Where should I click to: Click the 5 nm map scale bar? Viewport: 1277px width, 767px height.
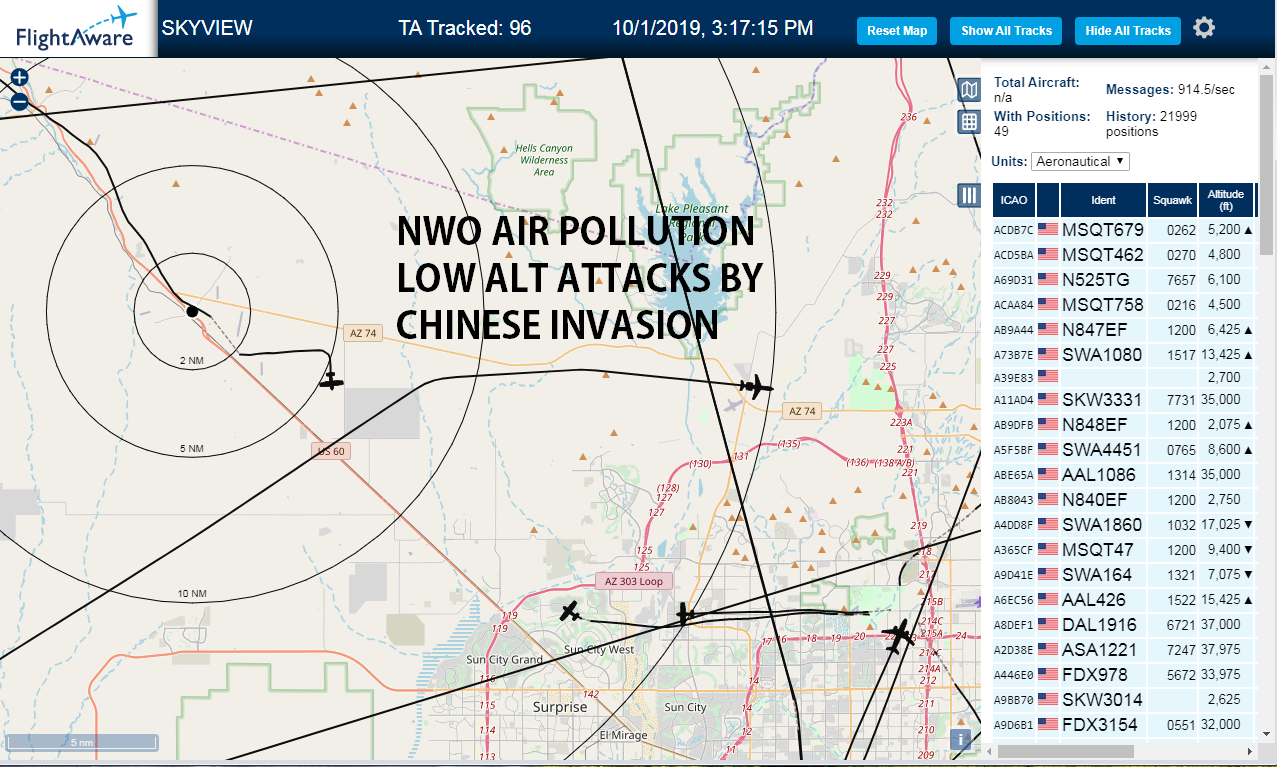click(x=82, y=743)
